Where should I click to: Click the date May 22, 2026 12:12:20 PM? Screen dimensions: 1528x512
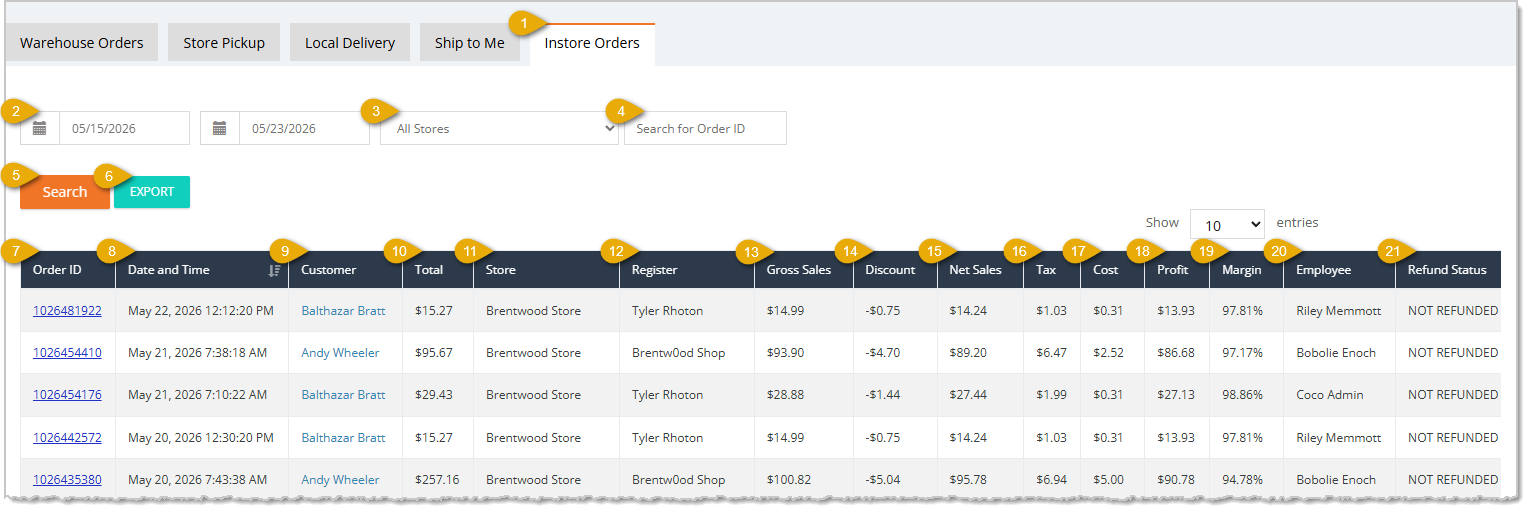click(x=201, y=311)
